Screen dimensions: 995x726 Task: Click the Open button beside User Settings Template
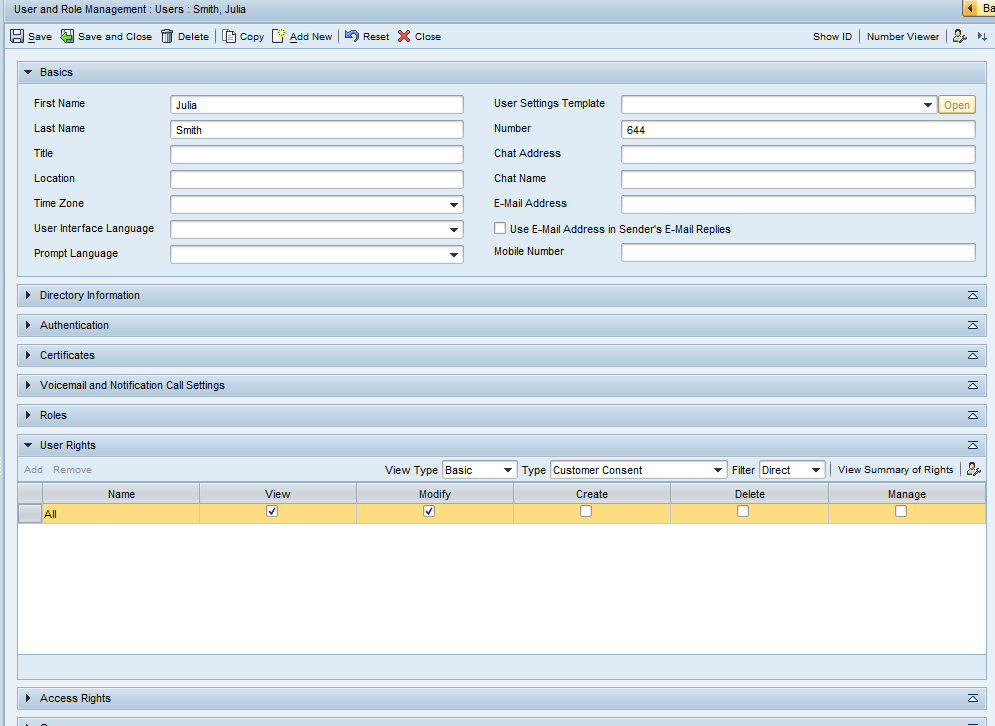click(x=956, y=105)
